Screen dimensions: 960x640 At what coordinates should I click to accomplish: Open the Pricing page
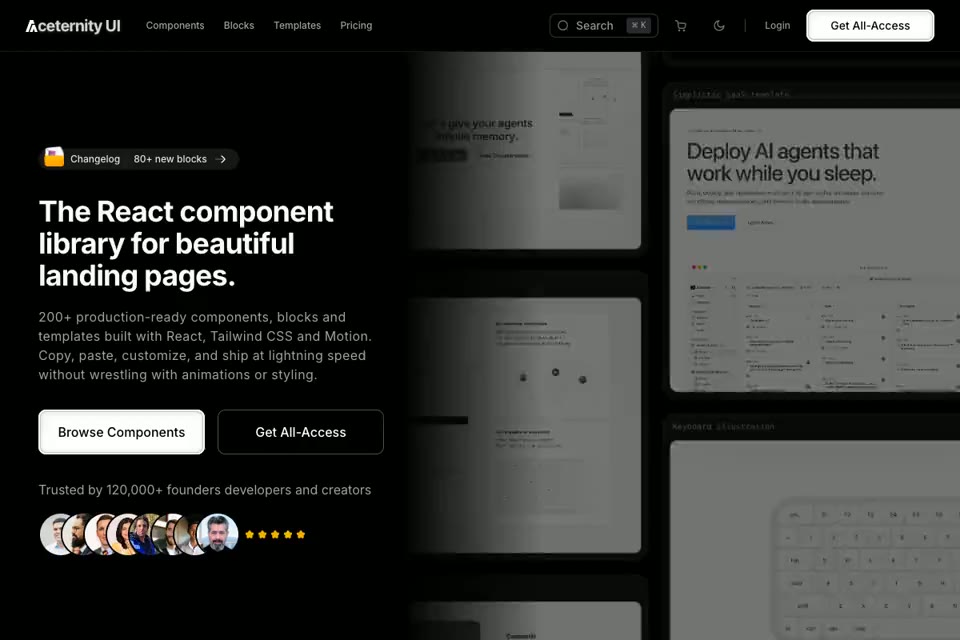(356, 26)
